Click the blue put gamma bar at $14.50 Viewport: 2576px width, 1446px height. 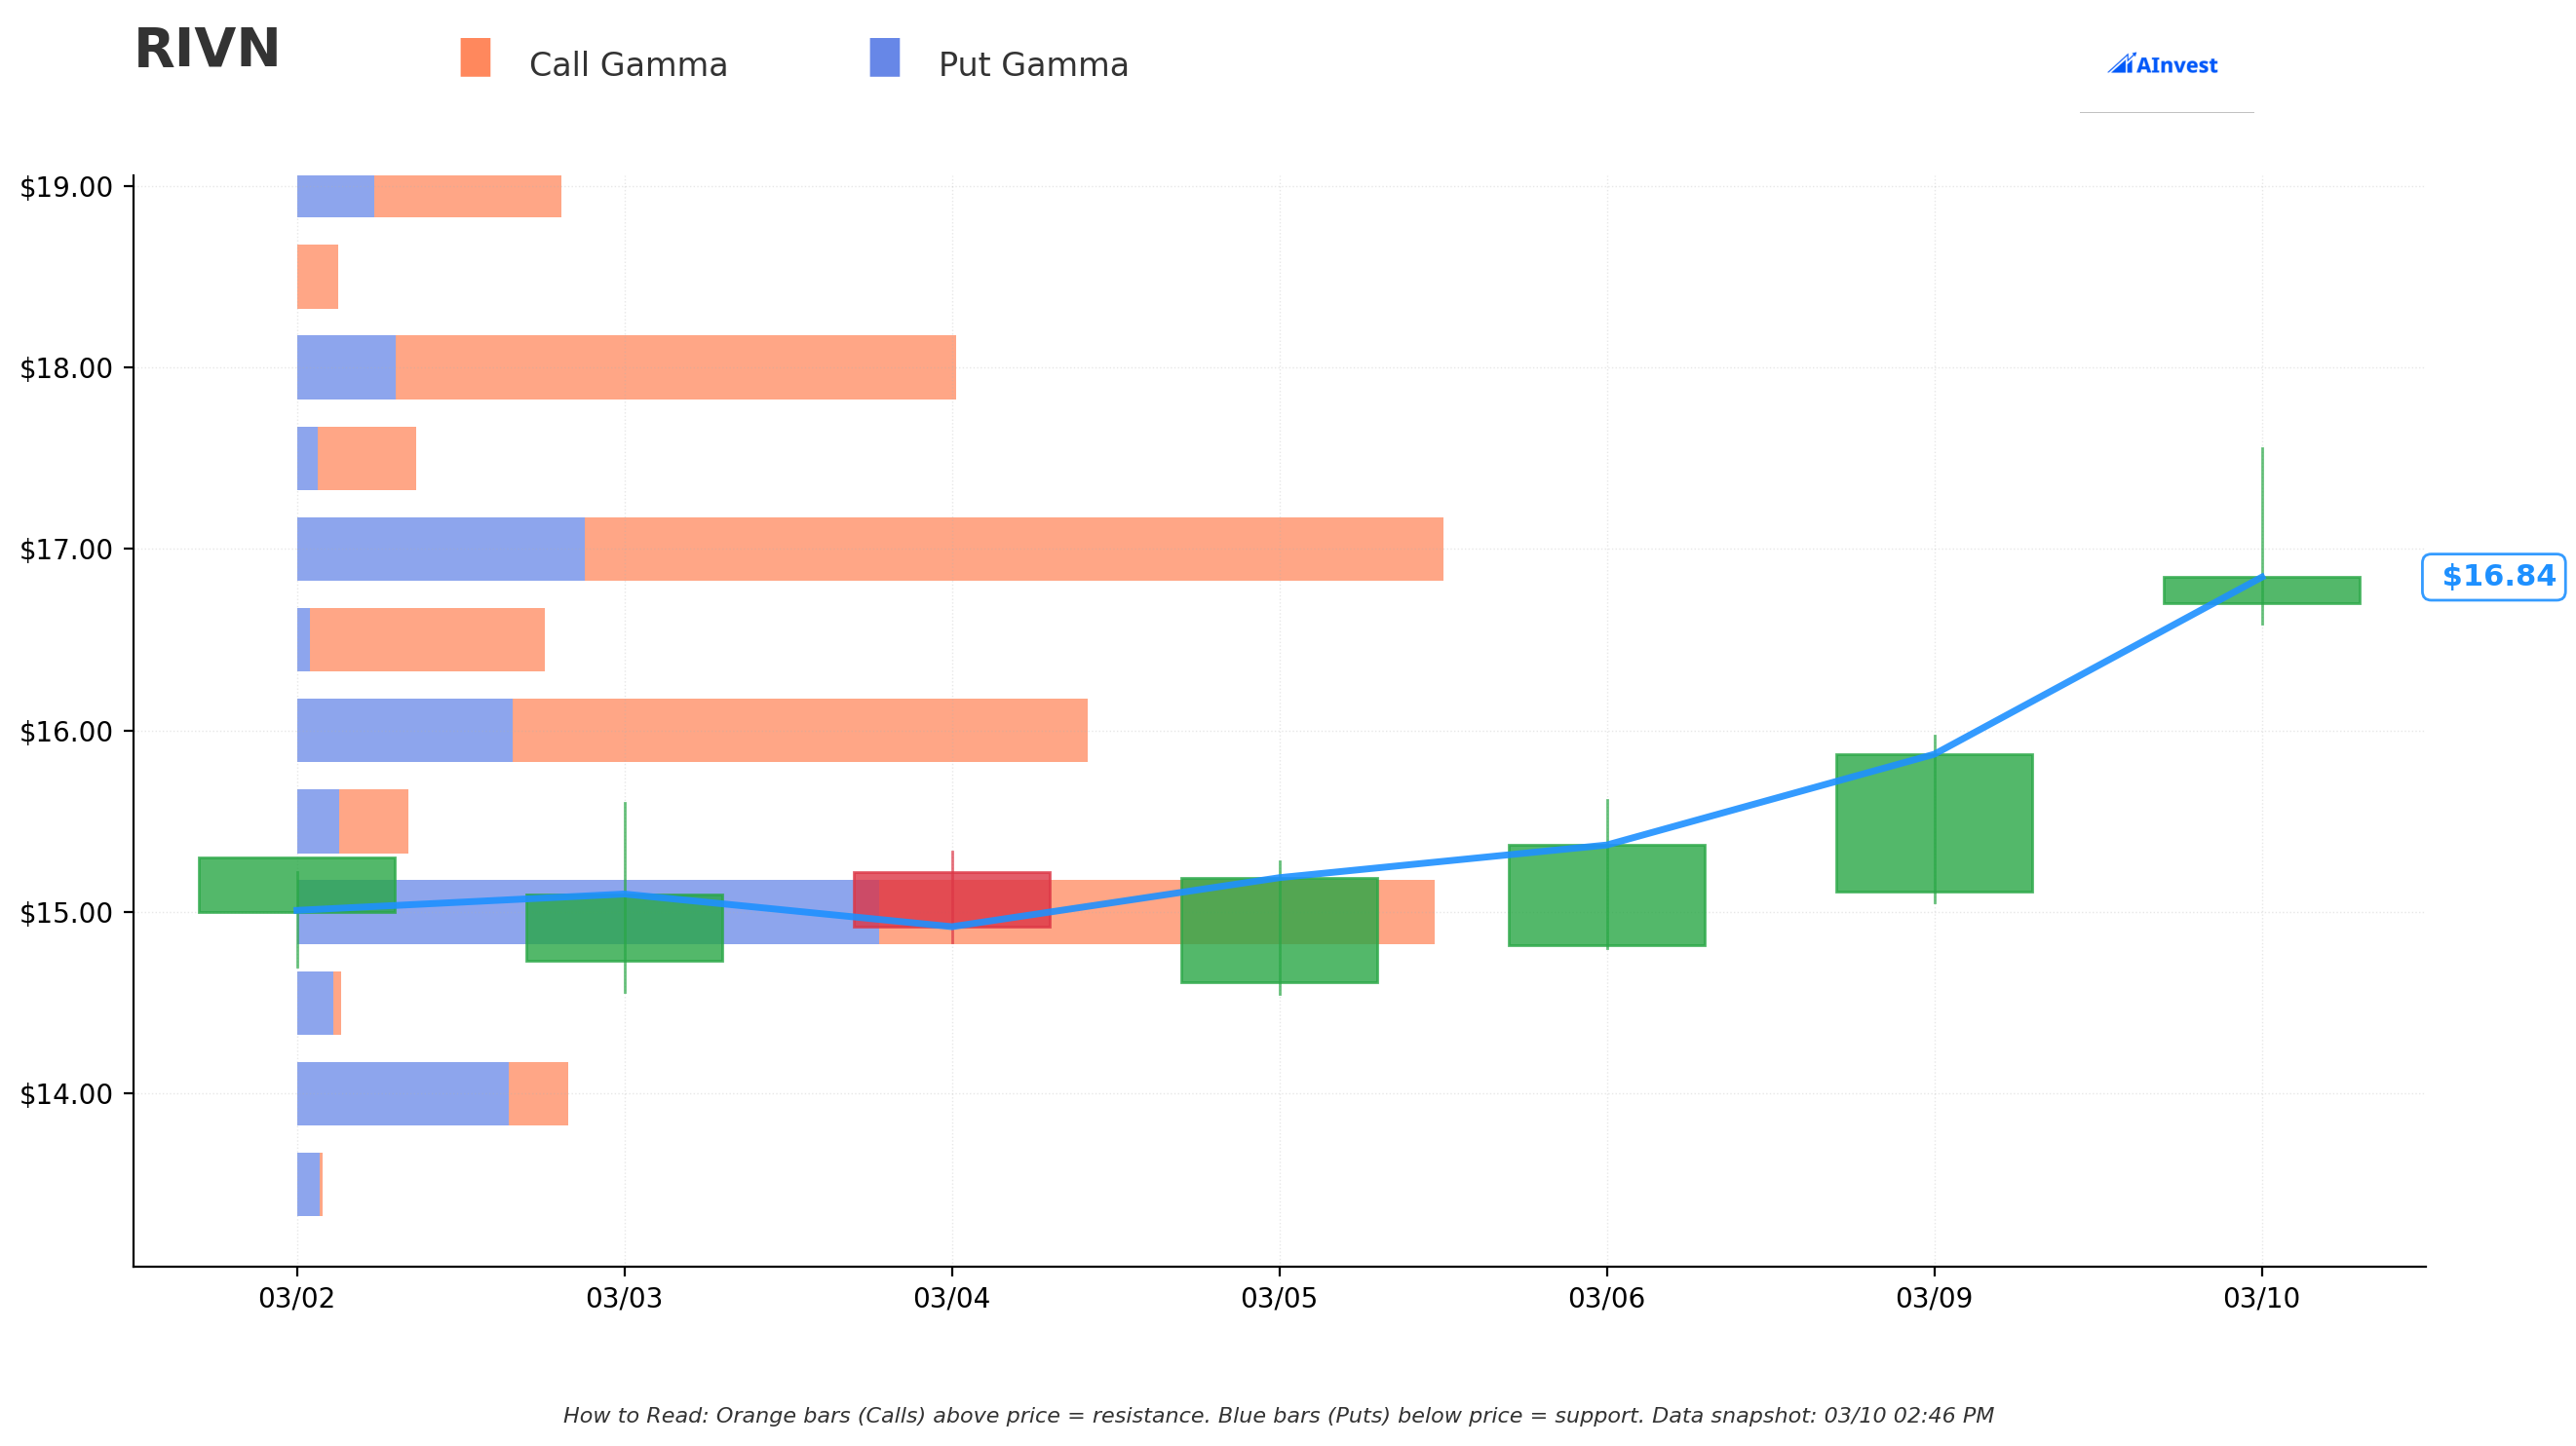click(315, 1003)
